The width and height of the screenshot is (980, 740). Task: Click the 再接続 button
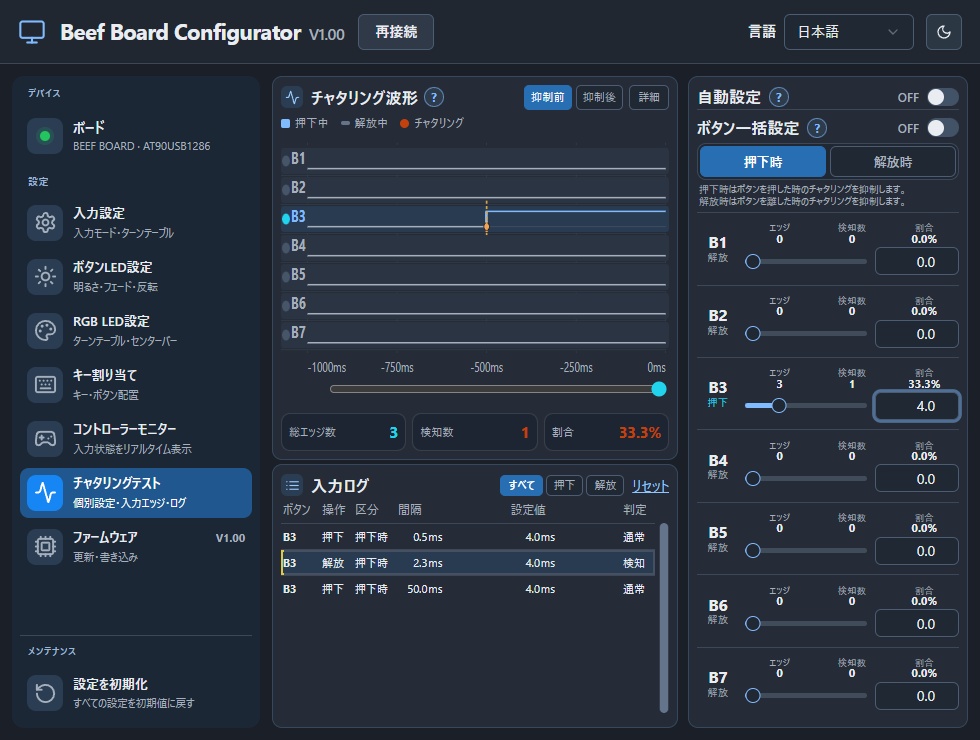click(x=396, y=32)
